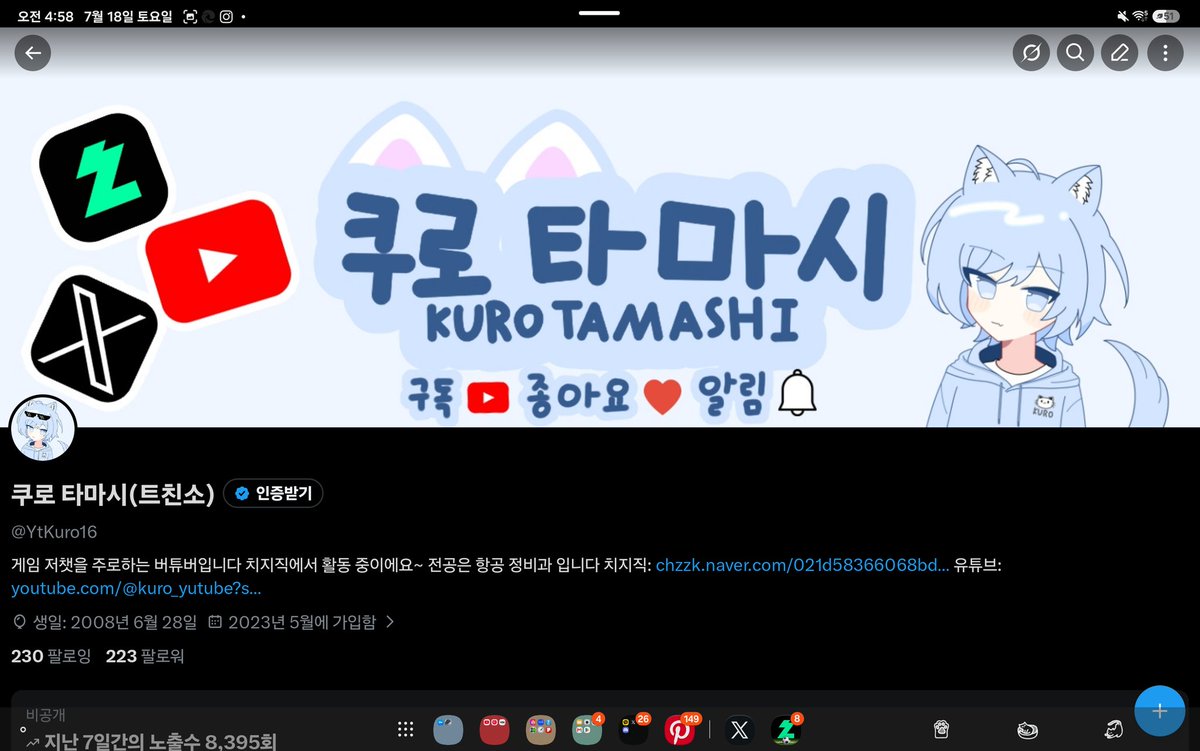Image resolution: width=1200 pixels, height=751 pixels.
Task: Open the red app folder in taskbar
Action: coord(494,730)
